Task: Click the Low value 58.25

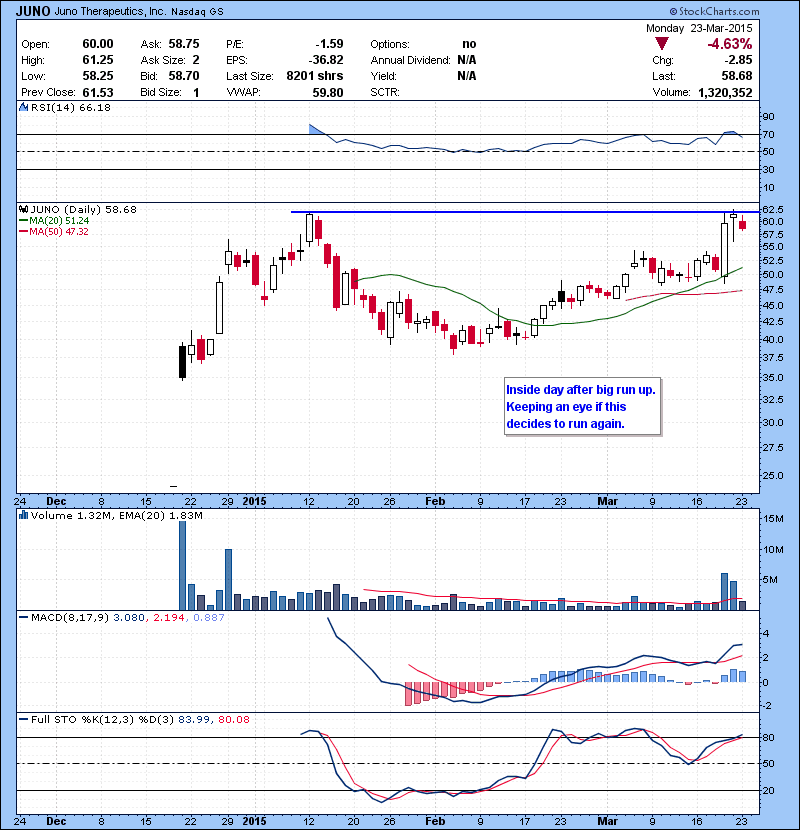Action: point(98,76)
